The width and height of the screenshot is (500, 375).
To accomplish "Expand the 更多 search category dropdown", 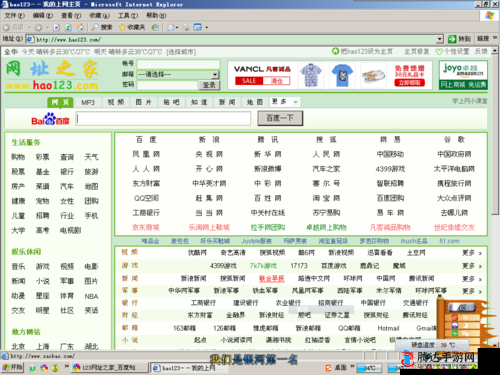I will (295, 102).
